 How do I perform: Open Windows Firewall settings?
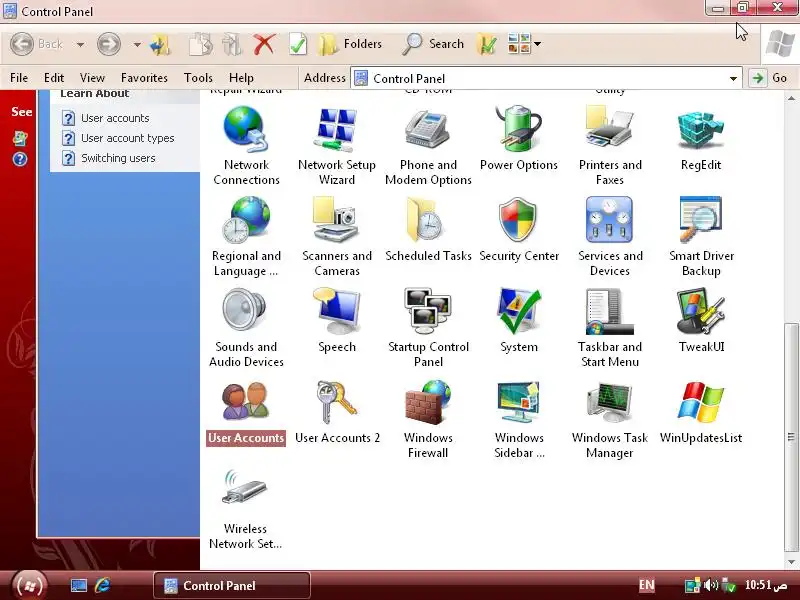coord(428,418)
